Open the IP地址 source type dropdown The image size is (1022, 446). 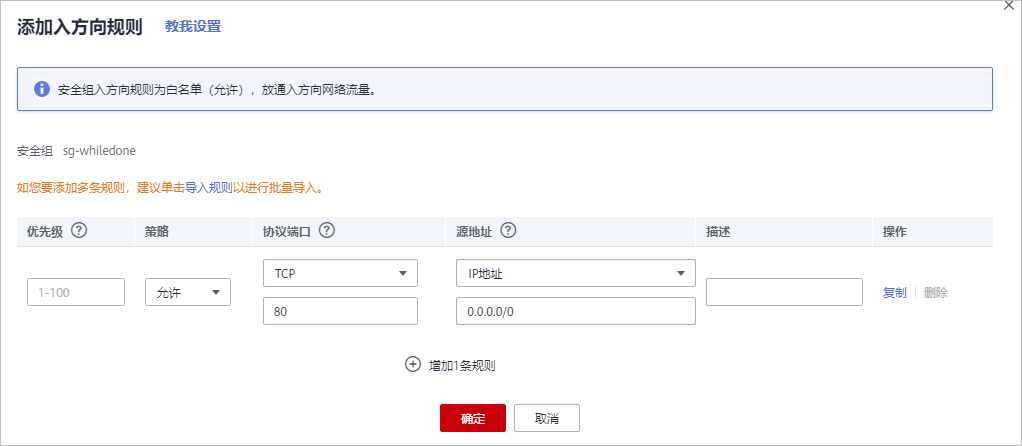point(575,273)
